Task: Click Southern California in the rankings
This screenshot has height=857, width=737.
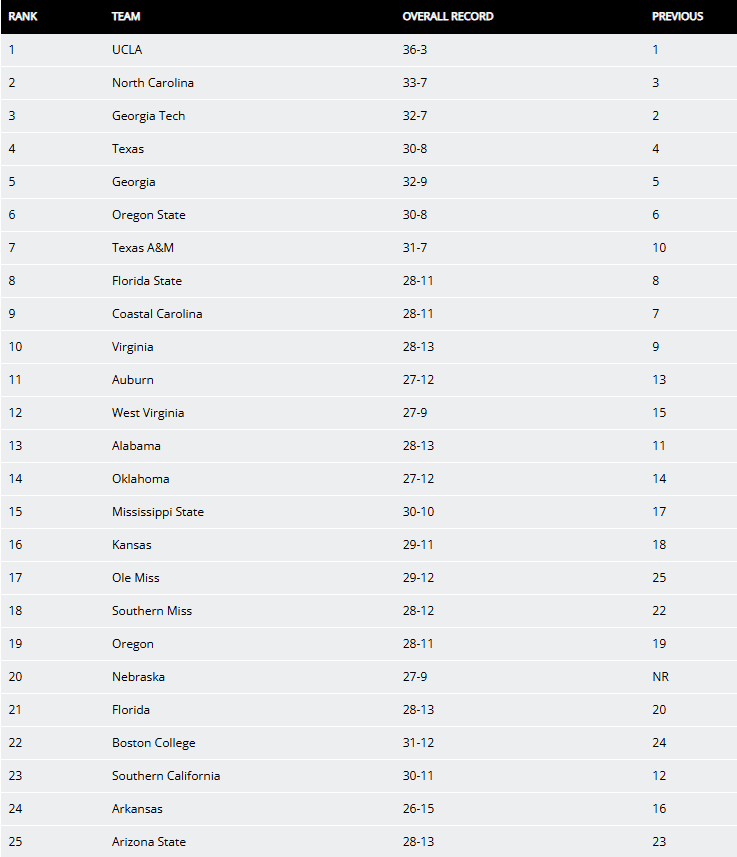Action: (x=166, y=776)
